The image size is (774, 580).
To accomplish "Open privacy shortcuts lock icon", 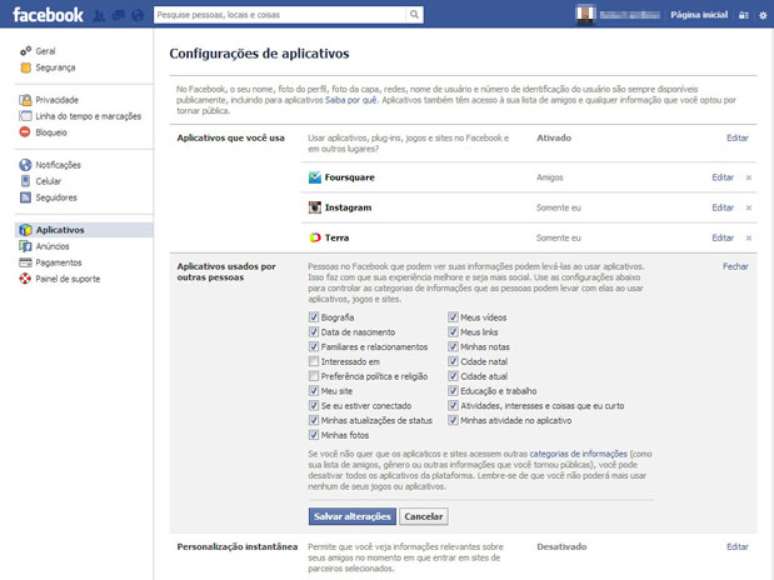I will point(743,15).
